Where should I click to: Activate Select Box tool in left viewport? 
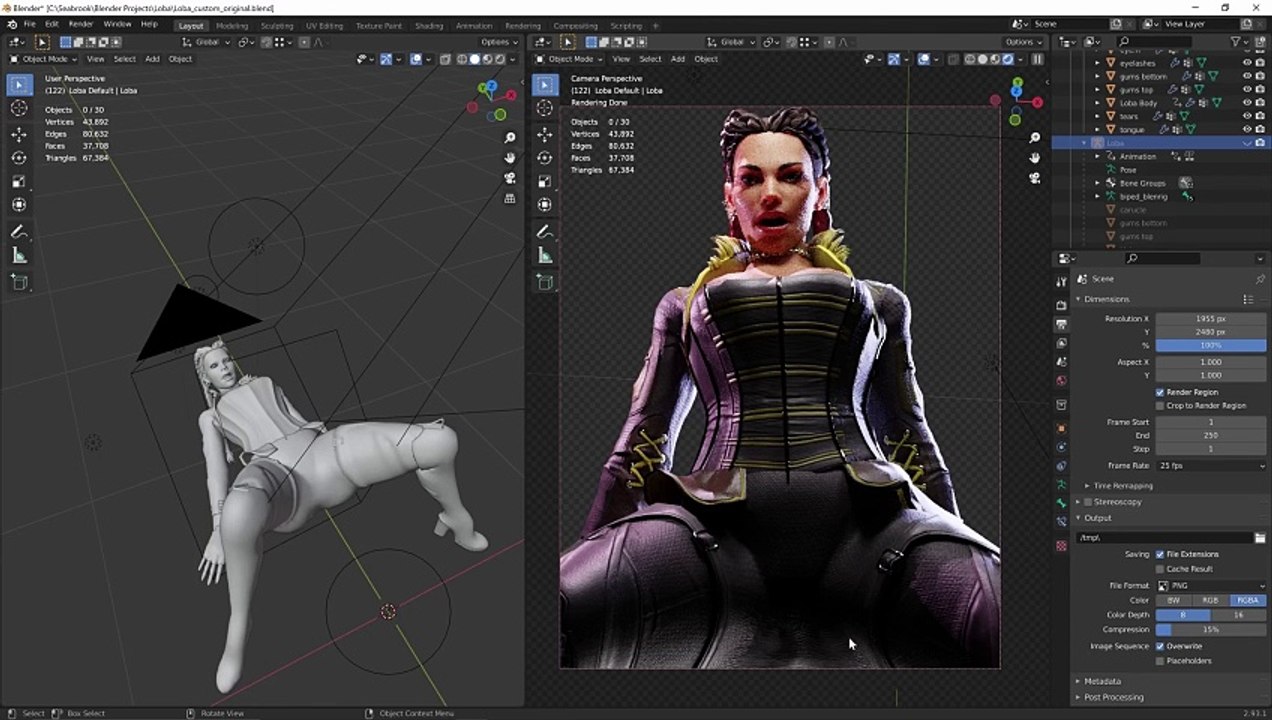pyautogui.click(x=19, y=85)
